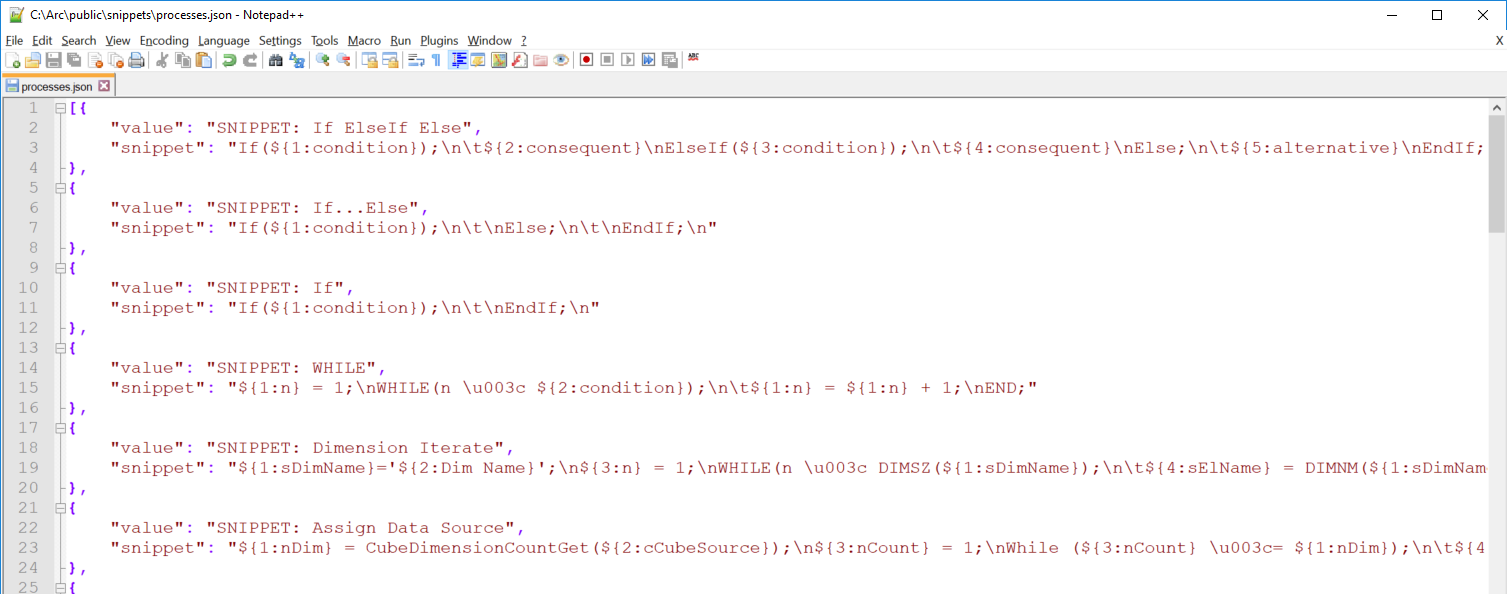Collapse the fold marker on line 1

pos(60,108)
